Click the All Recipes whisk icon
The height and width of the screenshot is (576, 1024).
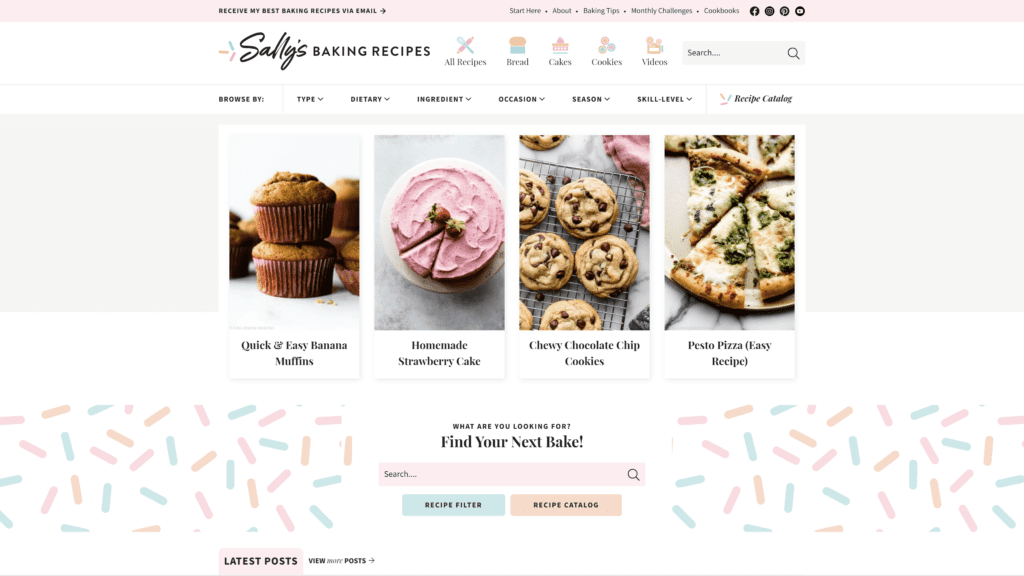pyautogui.click(x=465, y=45)
